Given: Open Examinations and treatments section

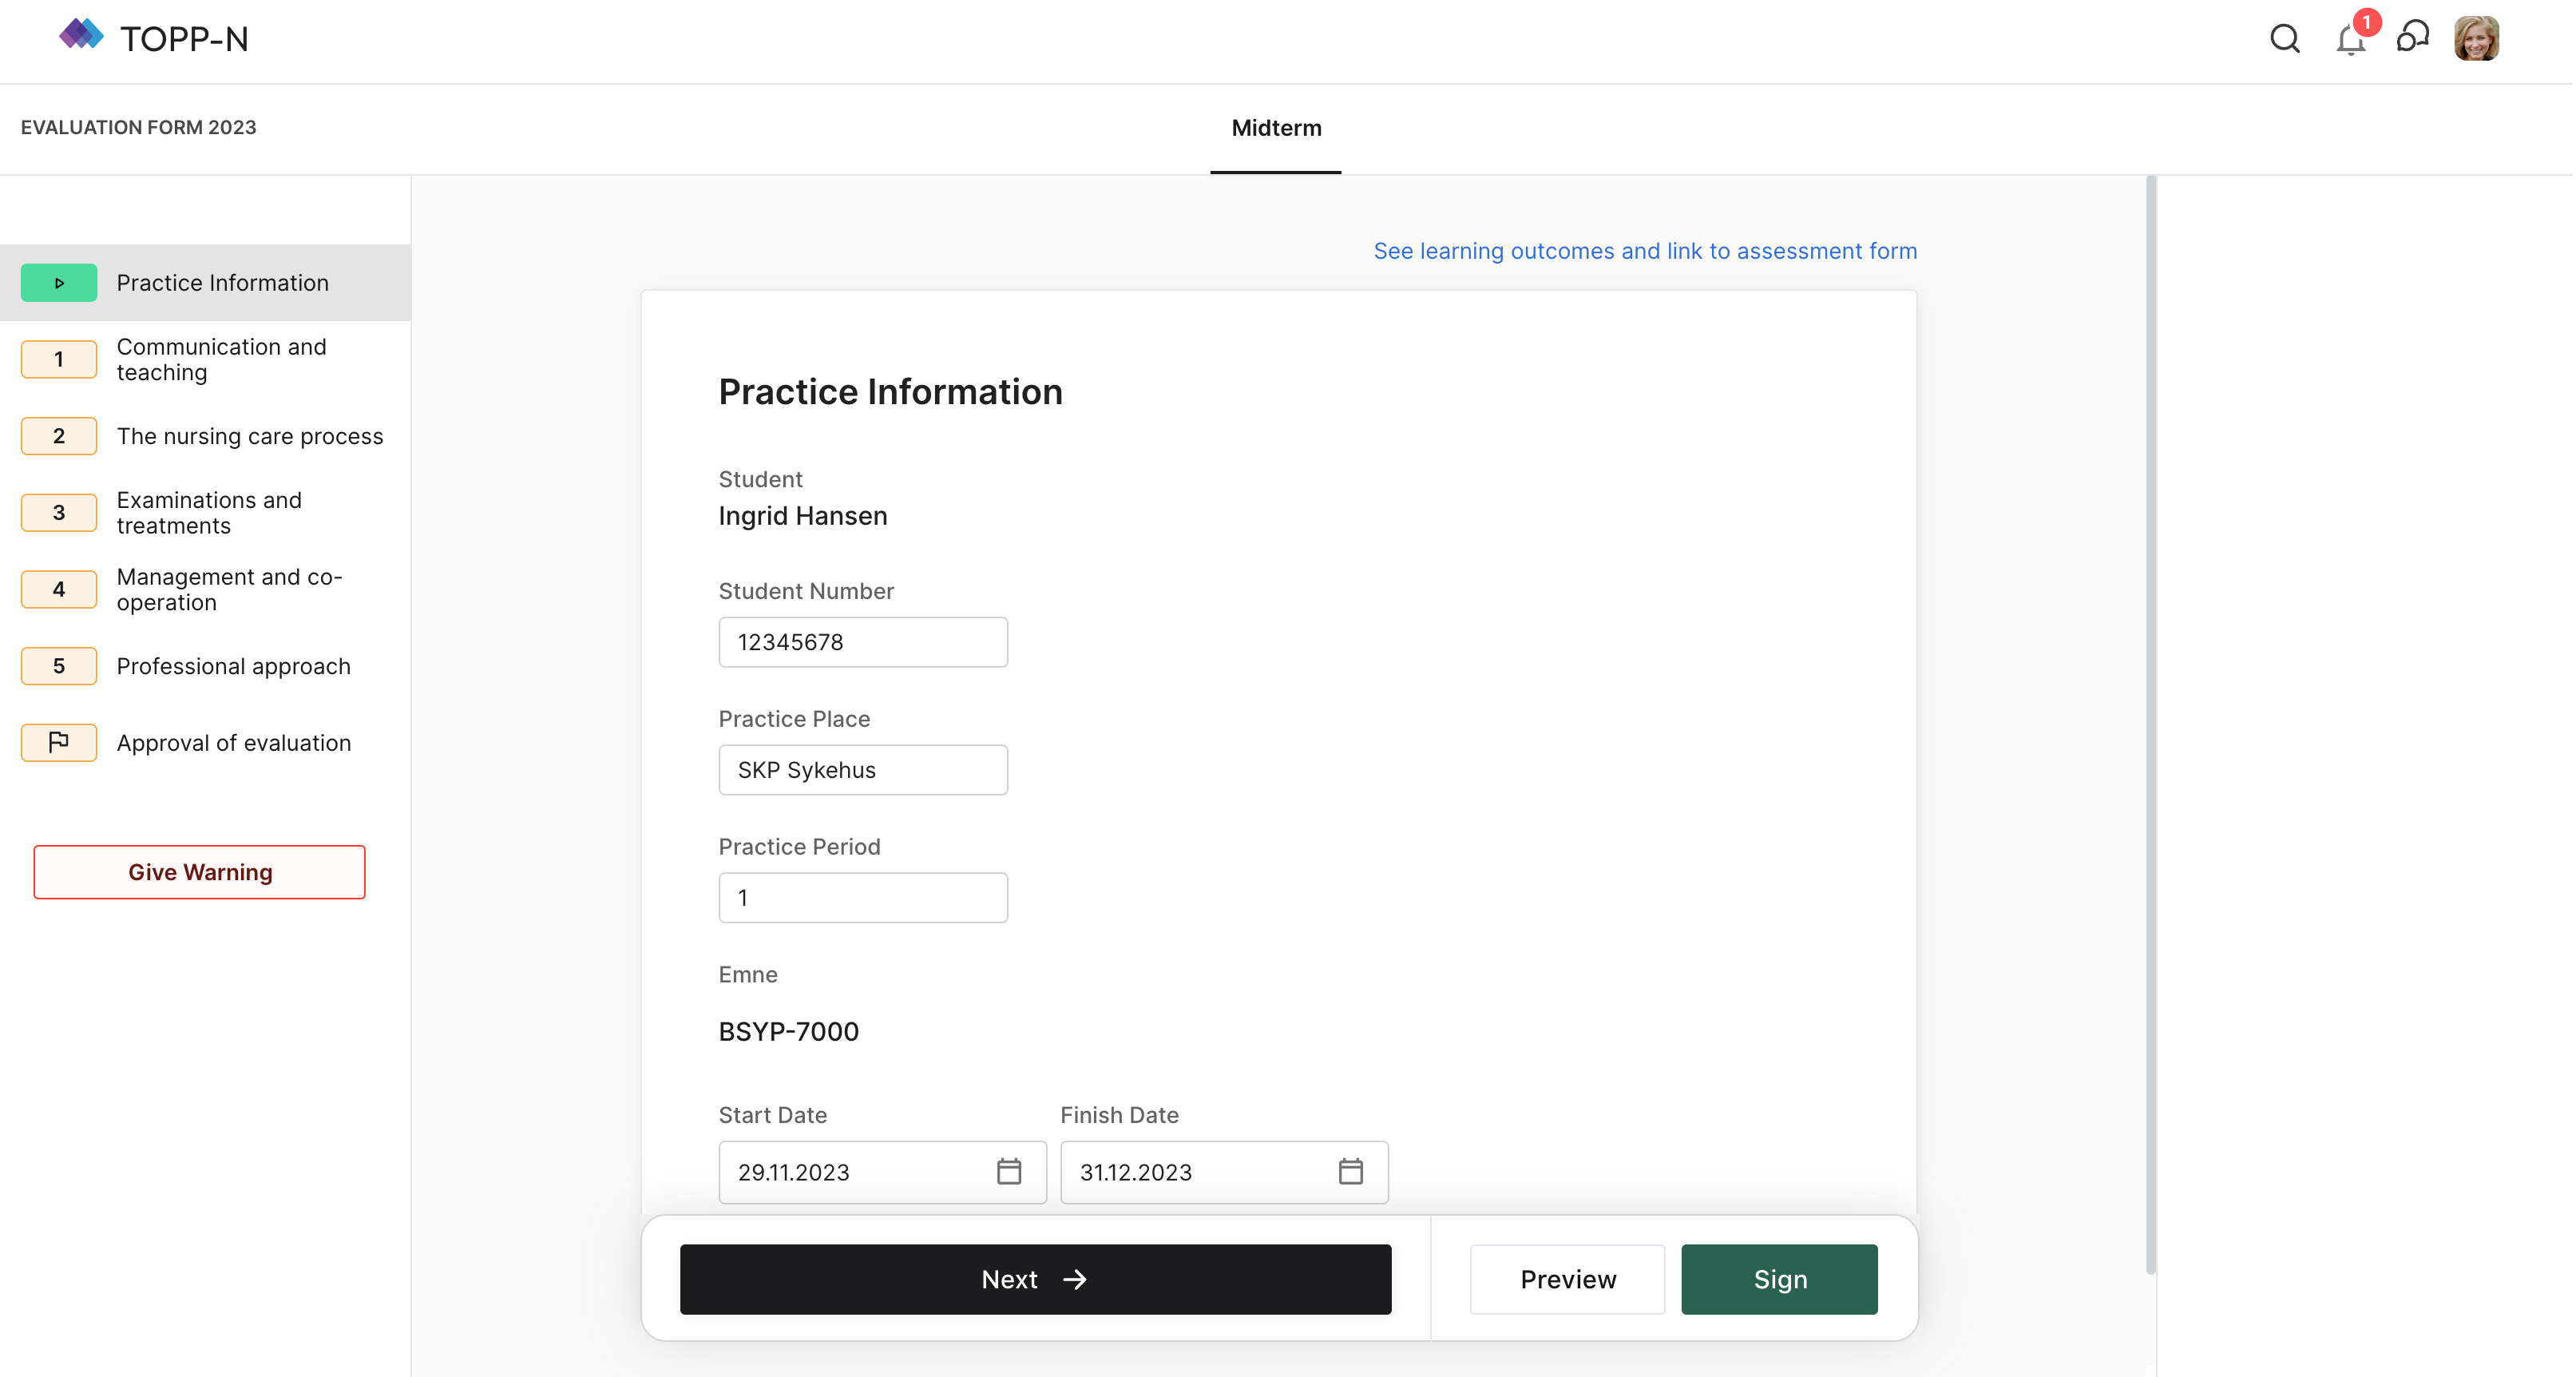Looking at the screenshot, I should 209,512.
